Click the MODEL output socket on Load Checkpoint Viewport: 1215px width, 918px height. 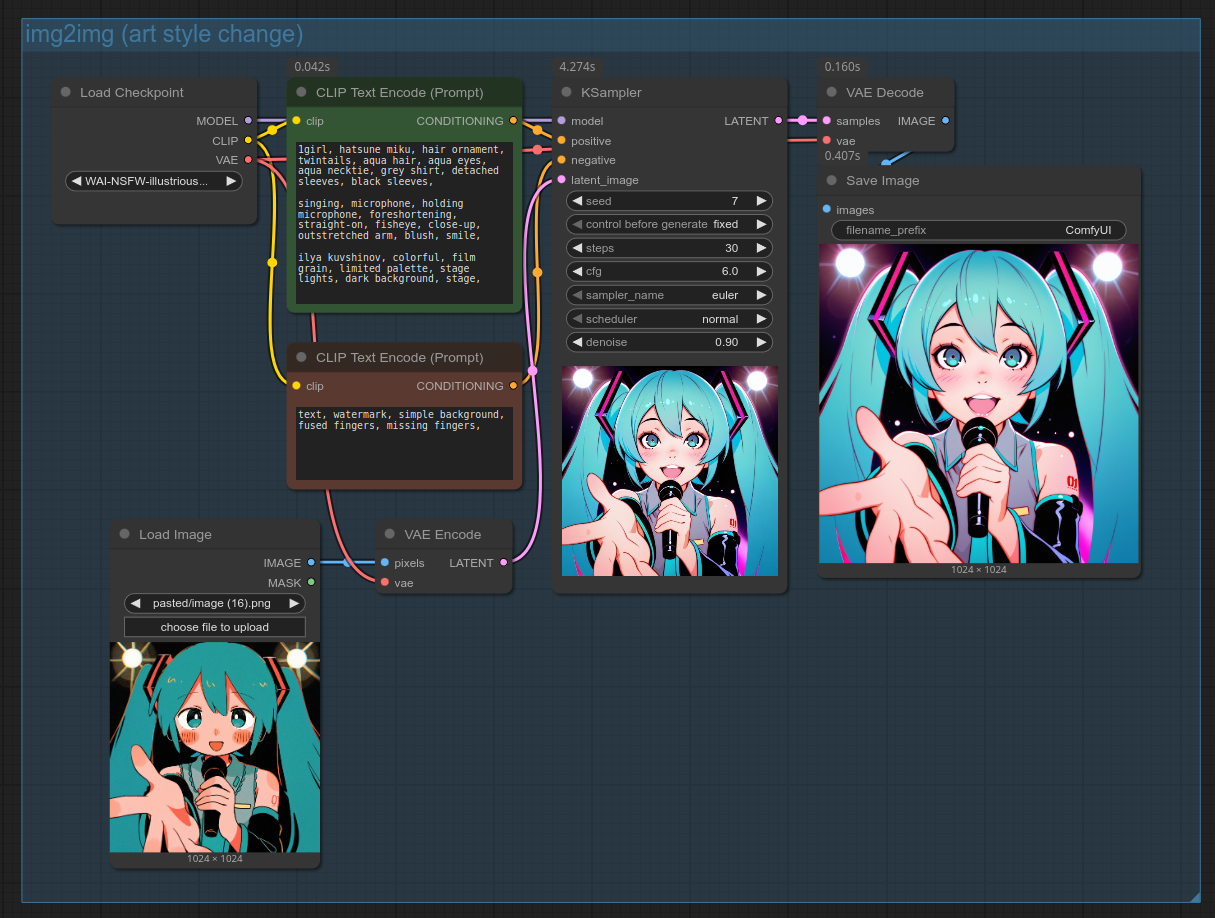249,121
